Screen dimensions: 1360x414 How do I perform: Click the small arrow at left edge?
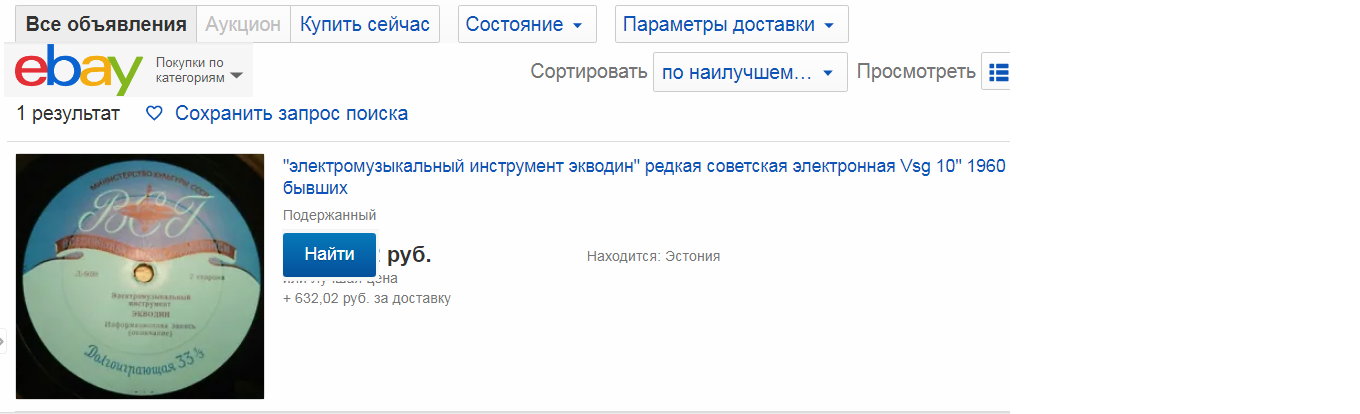(3, 342)
